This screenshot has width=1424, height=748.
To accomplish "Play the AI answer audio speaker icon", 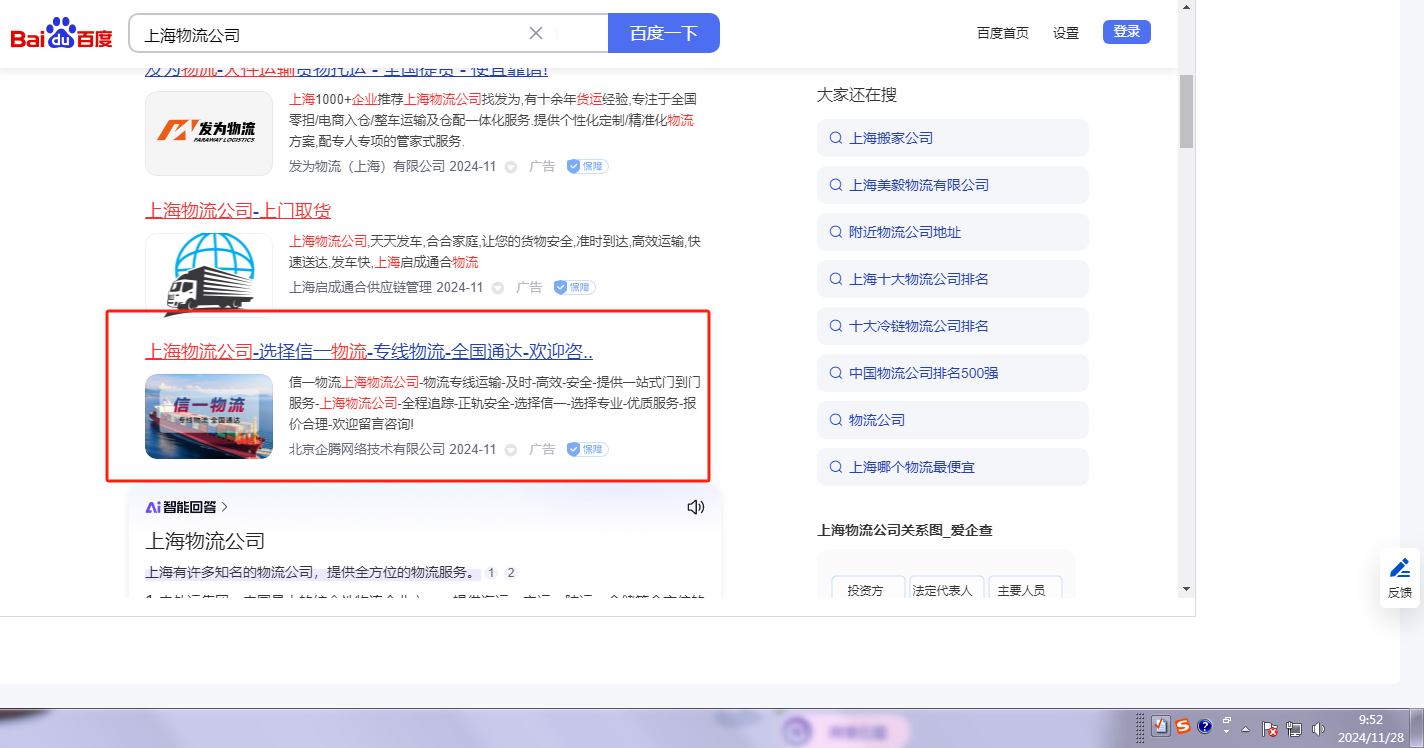I will tap(696, 507).
